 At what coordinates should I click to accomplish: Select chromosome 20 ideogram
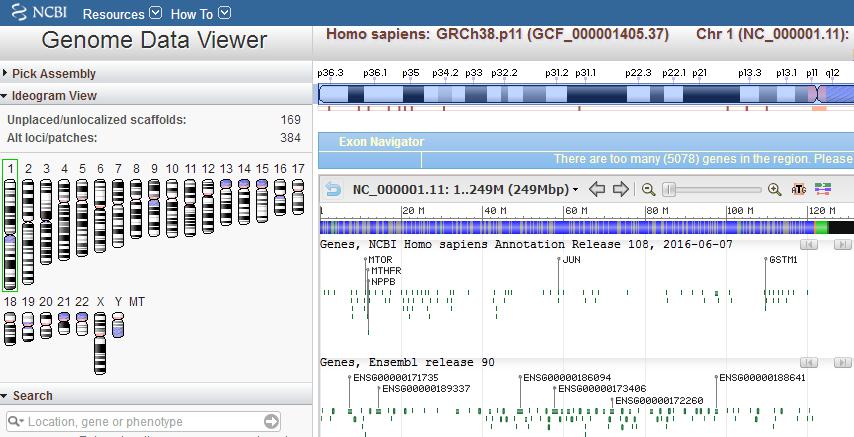(x=46, y=325)
